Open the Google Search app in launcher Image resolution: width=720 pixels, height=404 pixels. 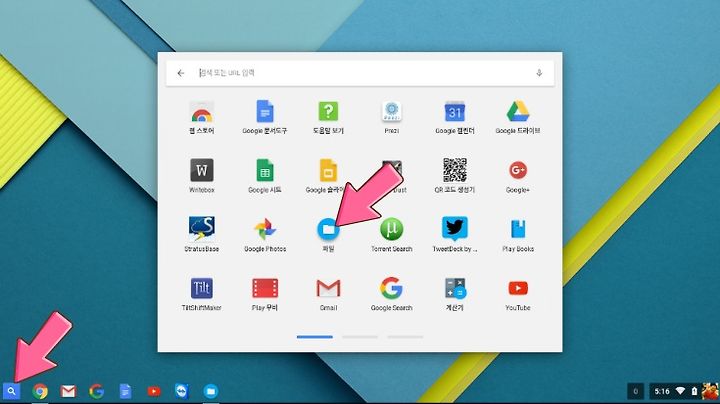click(x=392, y=288)
